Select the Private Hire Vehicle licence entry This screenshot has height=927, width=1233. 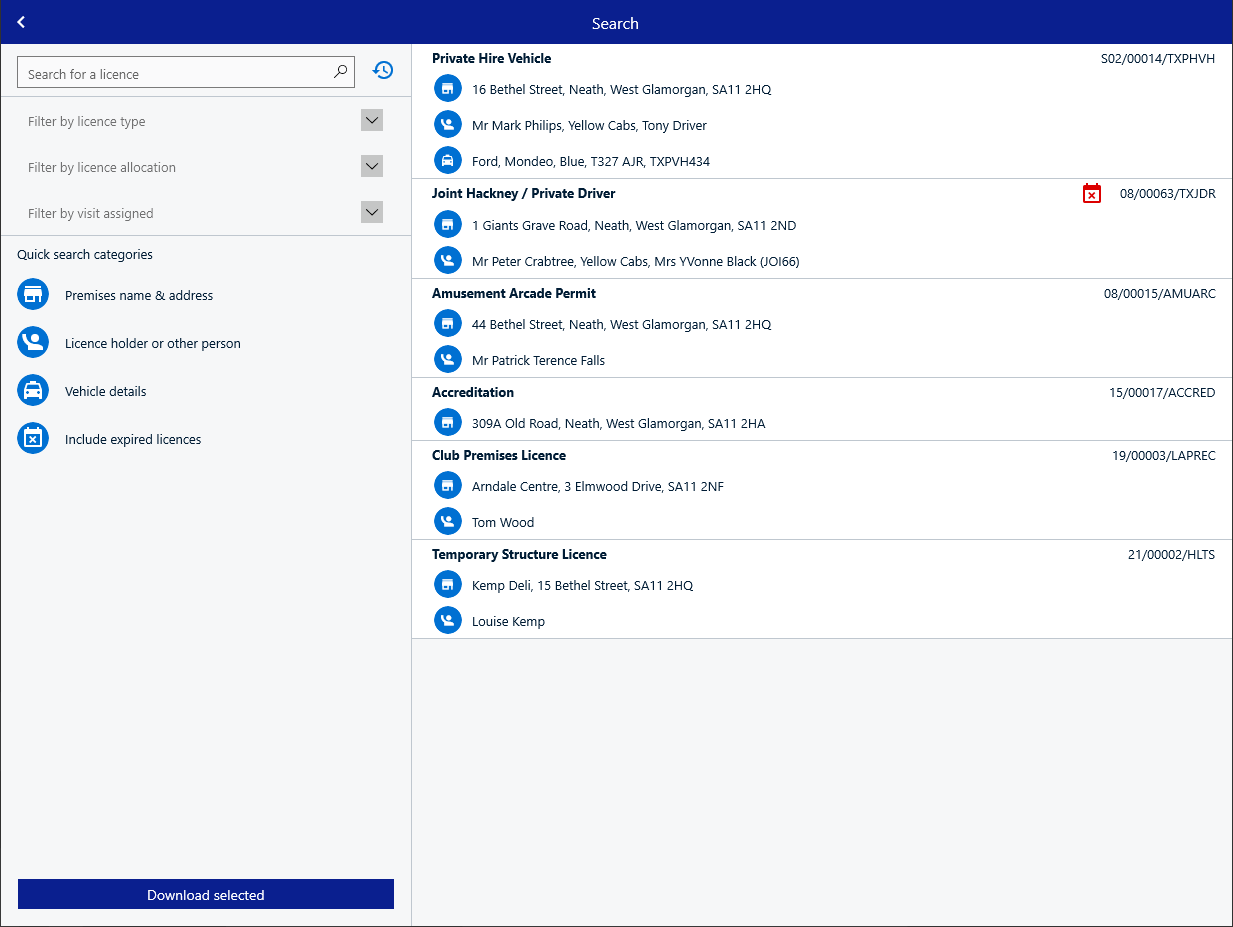coord(822,111)
